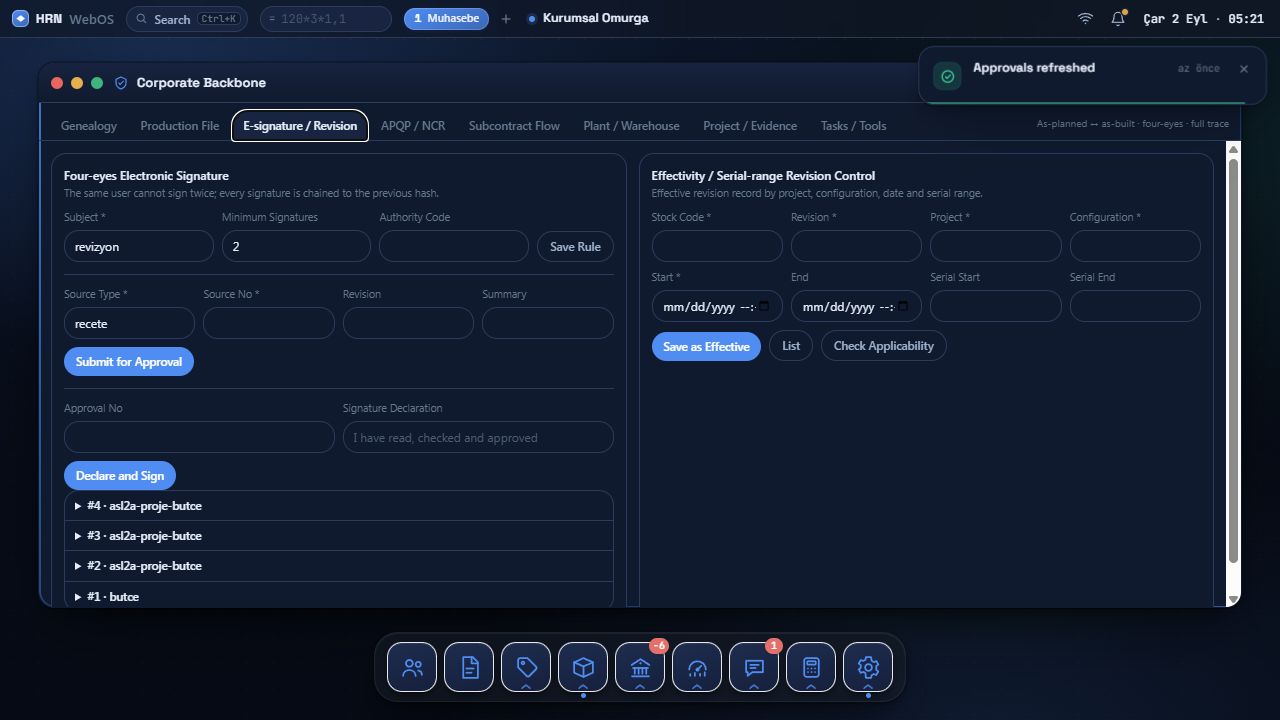
Task: Open the Plant / Warehouse tab
Action: click(631, 126)
